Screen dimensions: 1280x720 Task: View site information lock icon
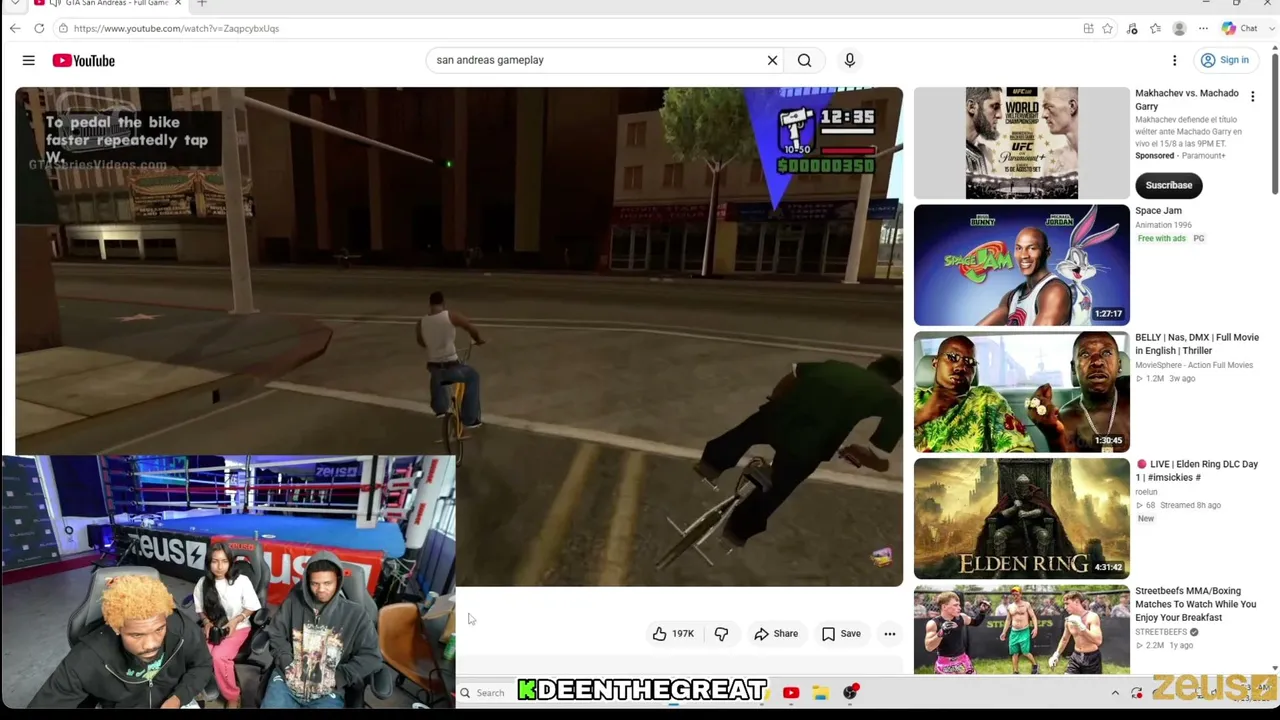63,28
